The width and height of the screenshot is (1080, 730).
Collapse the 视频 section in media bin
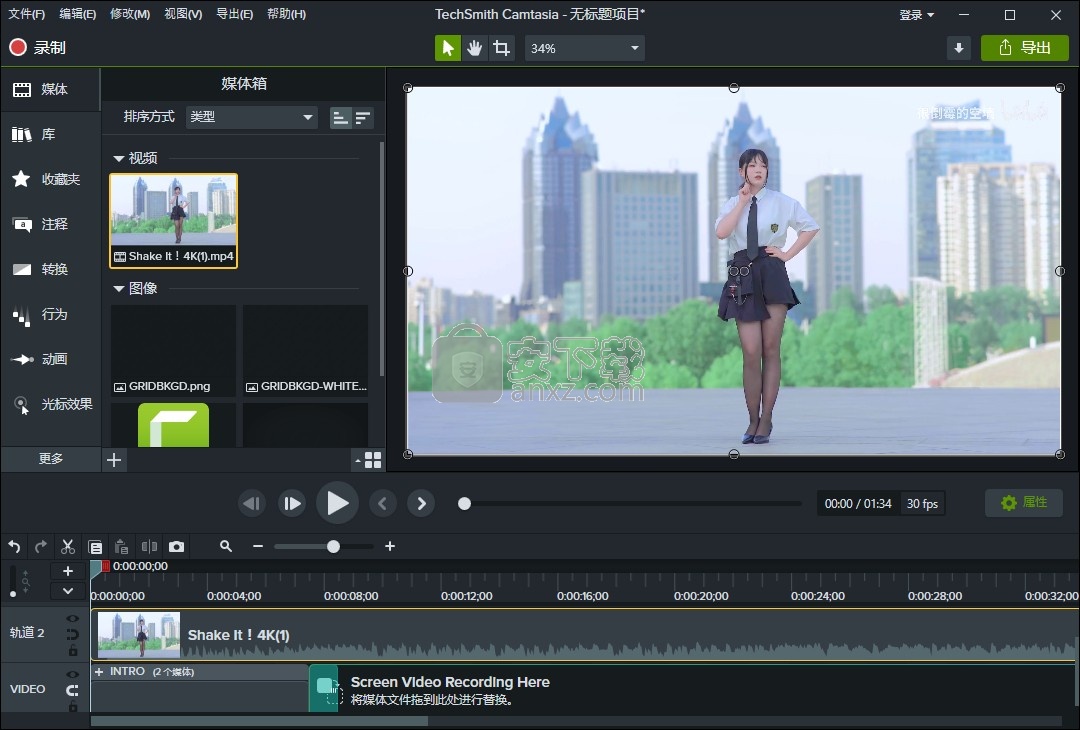click(x=119, y=158)
